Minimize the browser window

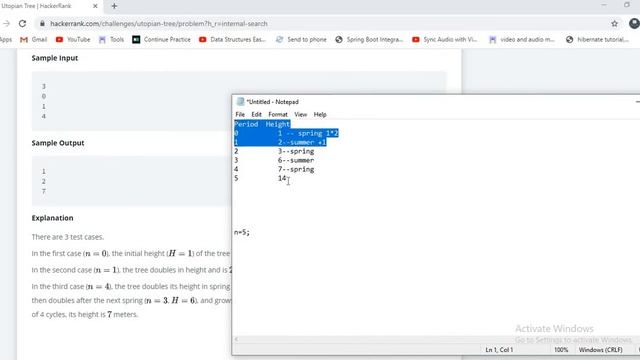604,5
